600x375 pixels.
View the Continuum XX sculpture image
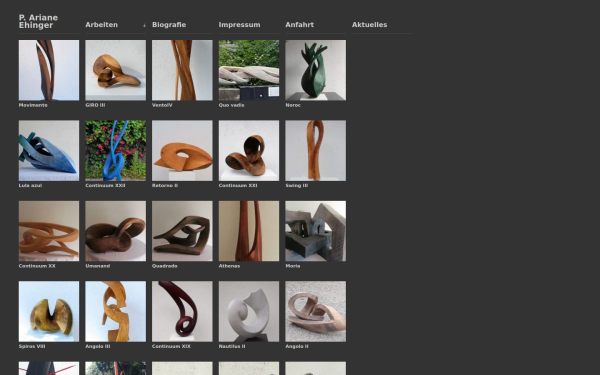[49, 231]
